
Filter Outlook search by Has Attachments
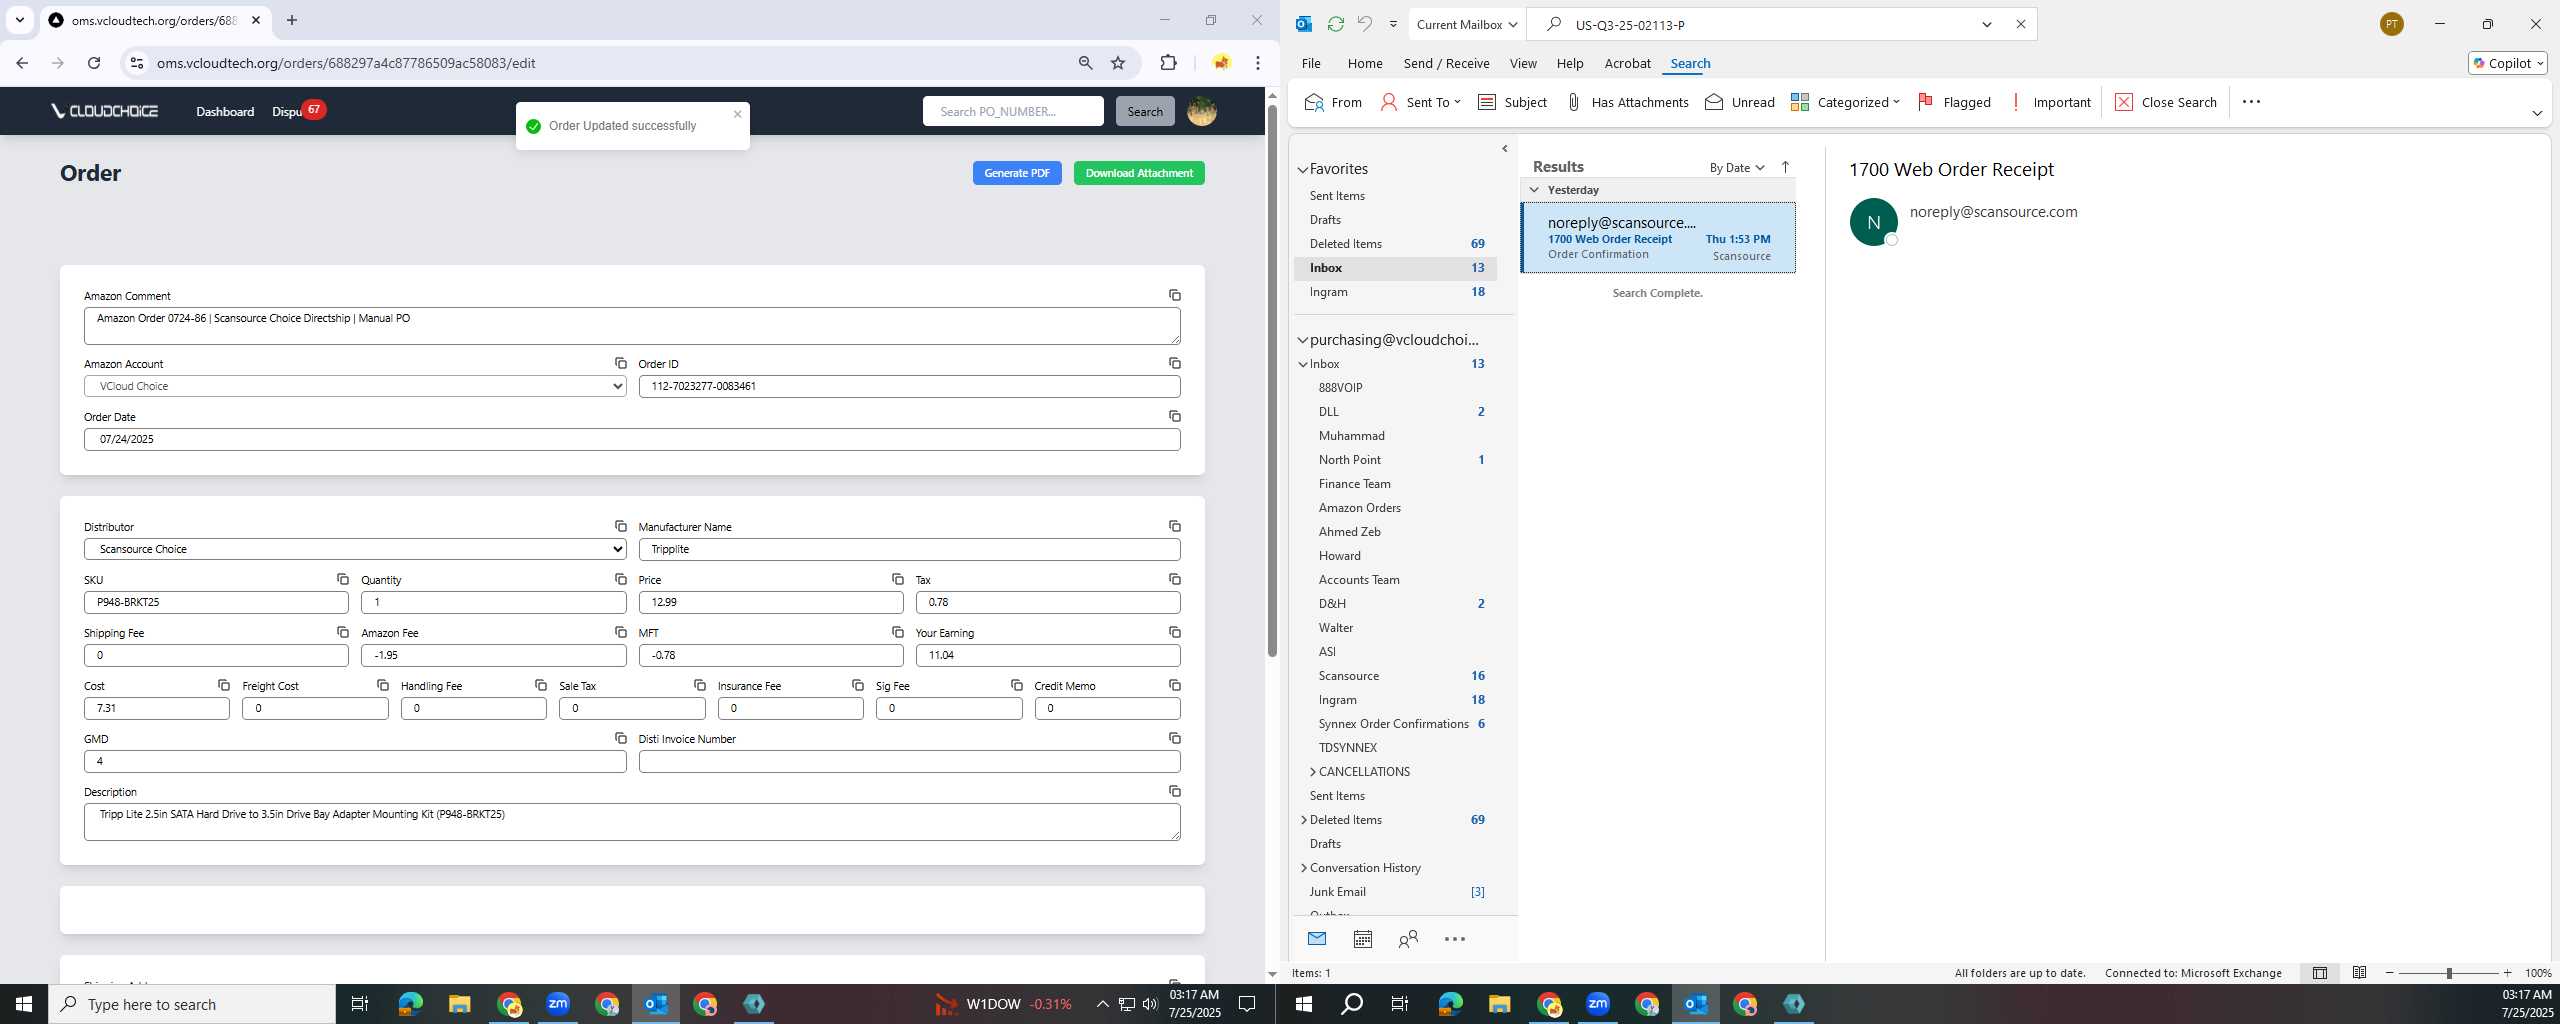pos(1627,102)
